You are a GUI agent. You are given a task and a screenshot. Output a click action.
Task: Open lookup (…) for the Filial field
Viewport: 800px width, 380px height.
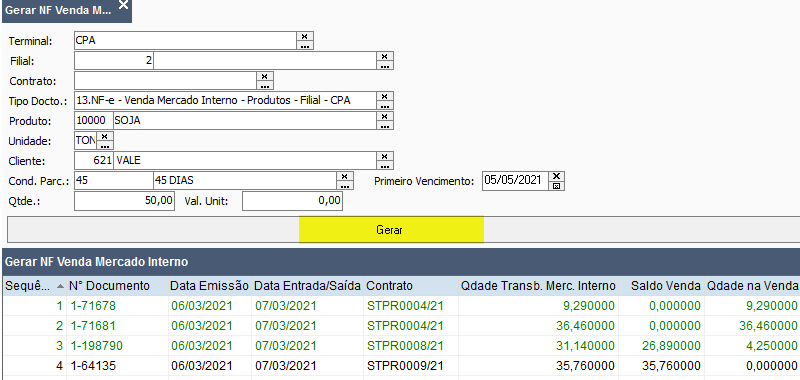[385, 65]
